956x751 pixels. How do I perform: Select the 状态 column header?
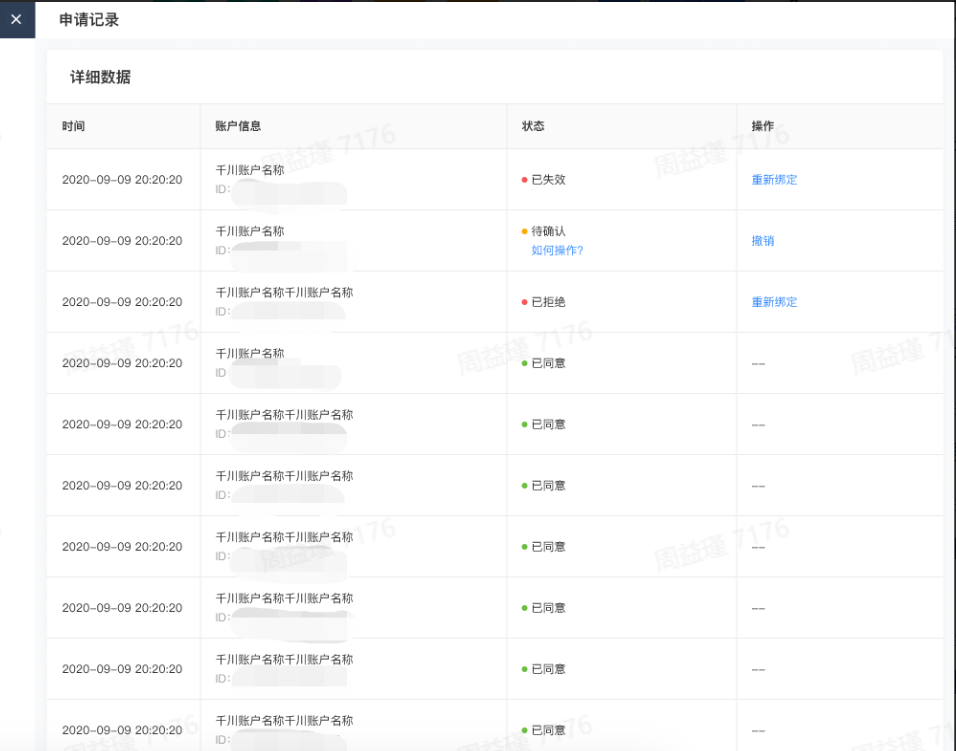click(x=533, y=126)
